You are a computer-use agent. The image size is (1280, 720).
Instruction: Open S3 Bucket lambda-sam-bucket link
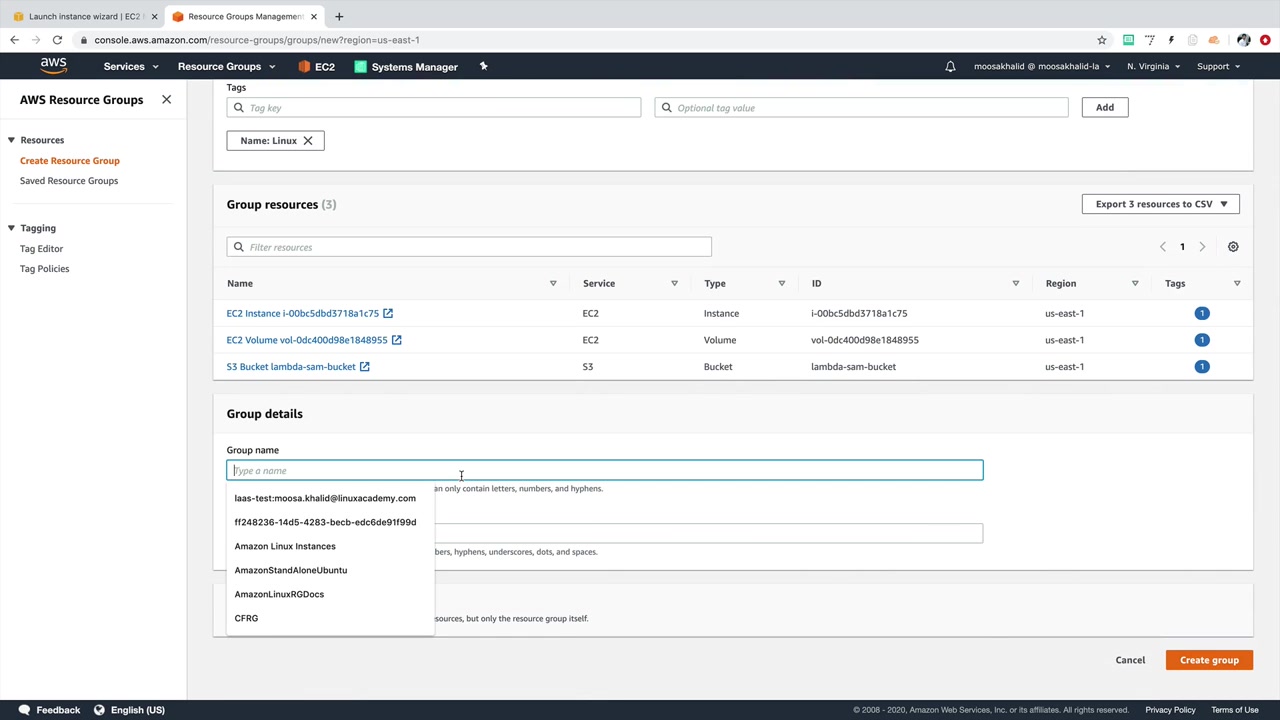pyautogui.click(x=291, y=367)
